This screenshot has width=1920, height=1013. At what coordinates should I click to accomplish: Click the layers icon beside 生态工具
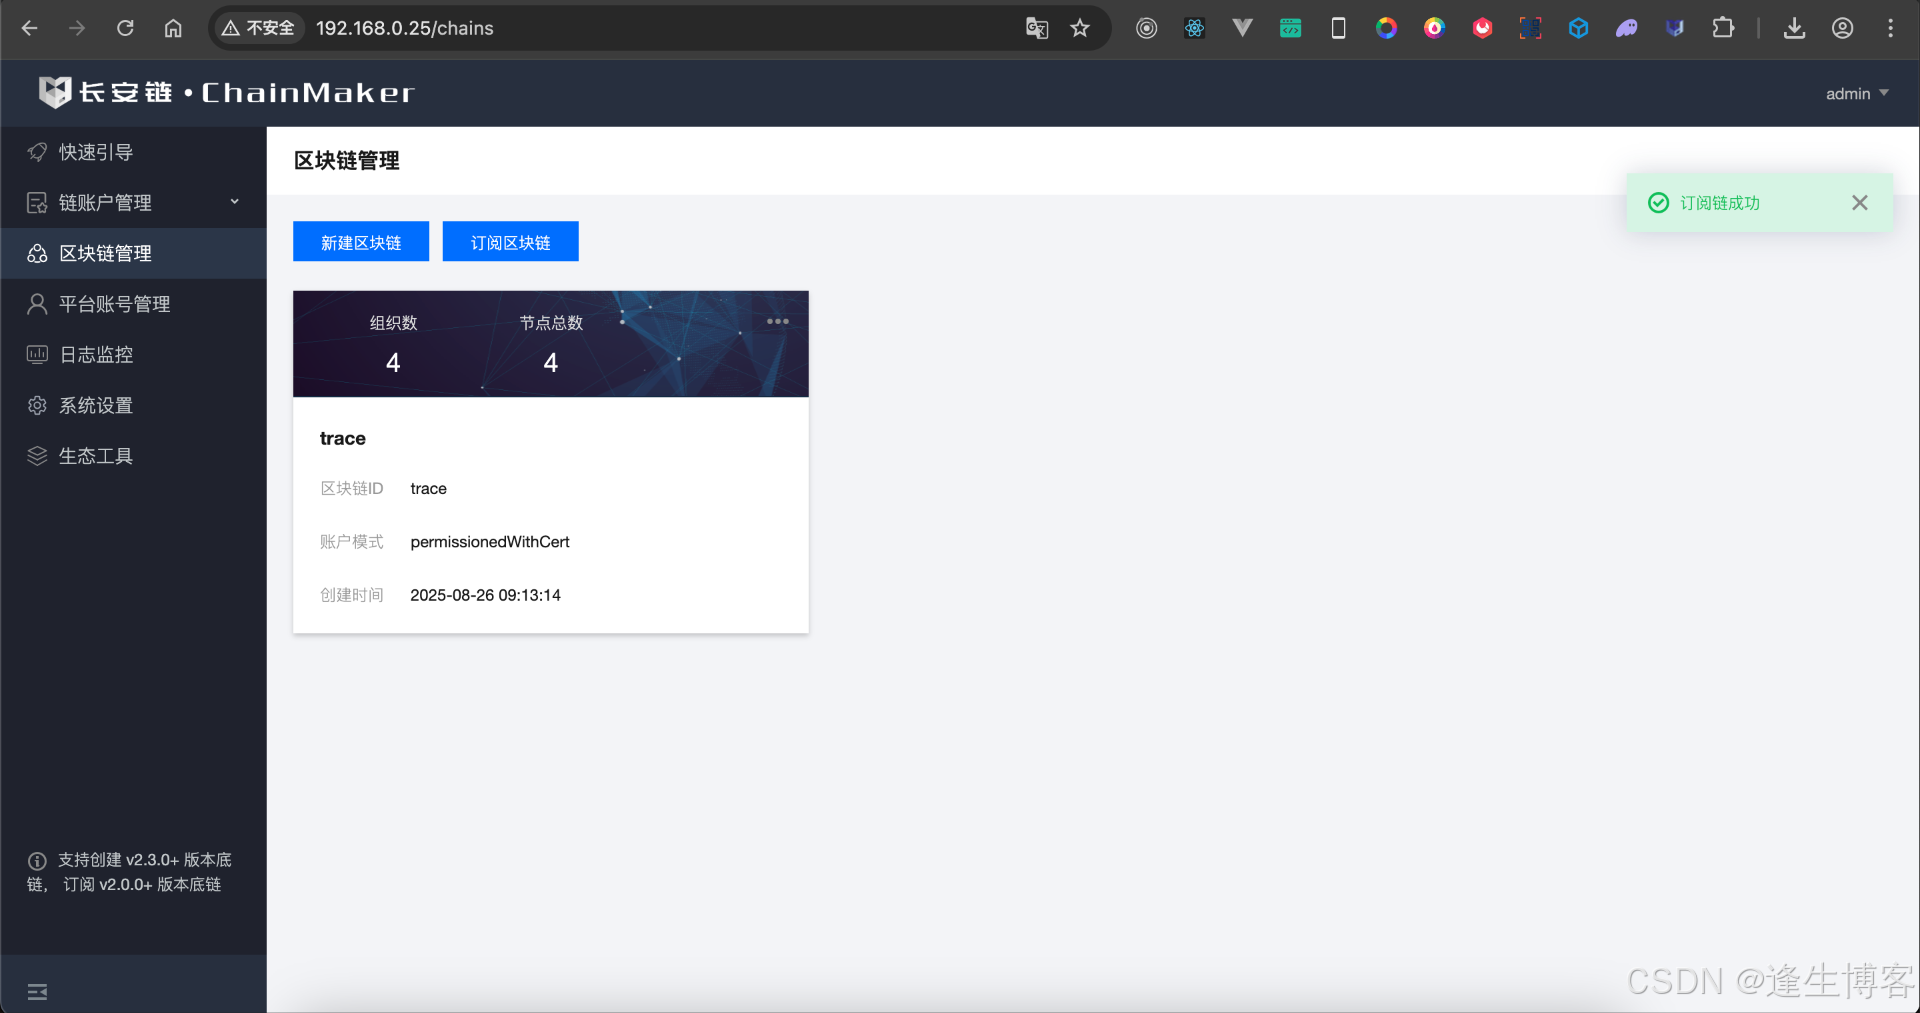pos(37,456)
